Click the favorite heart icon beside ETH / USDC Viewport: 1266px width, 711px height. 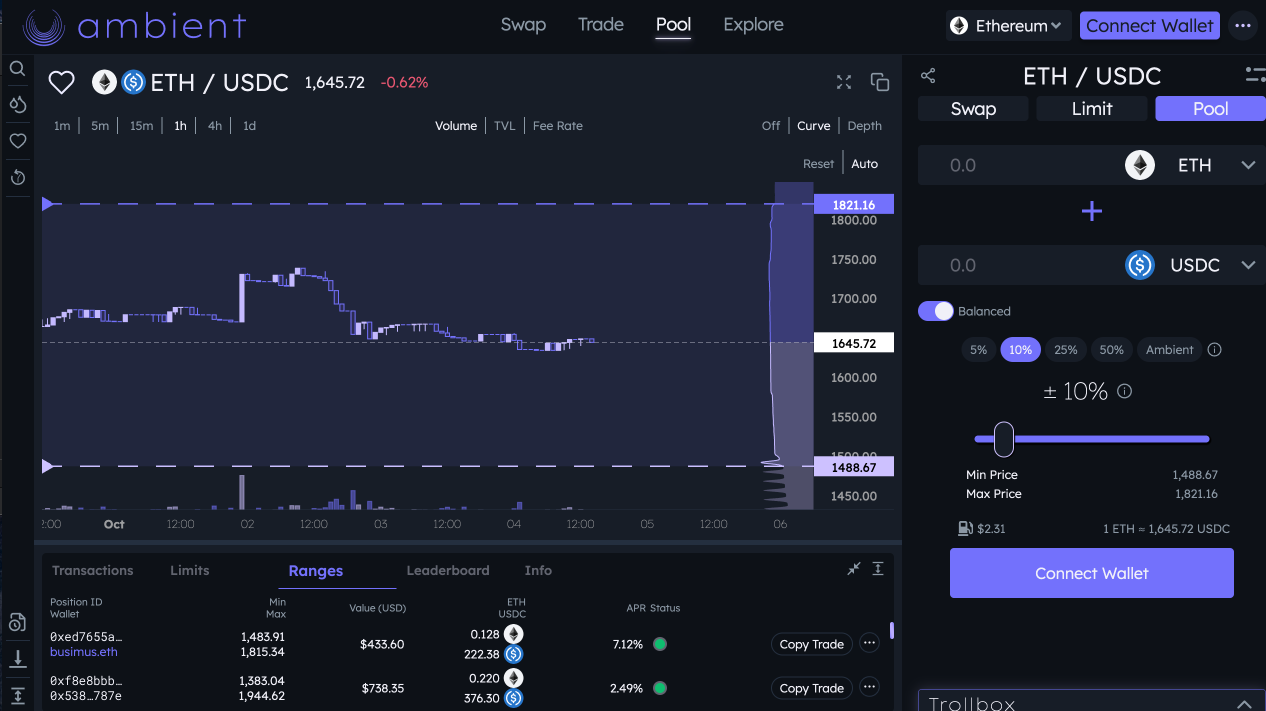61,82
